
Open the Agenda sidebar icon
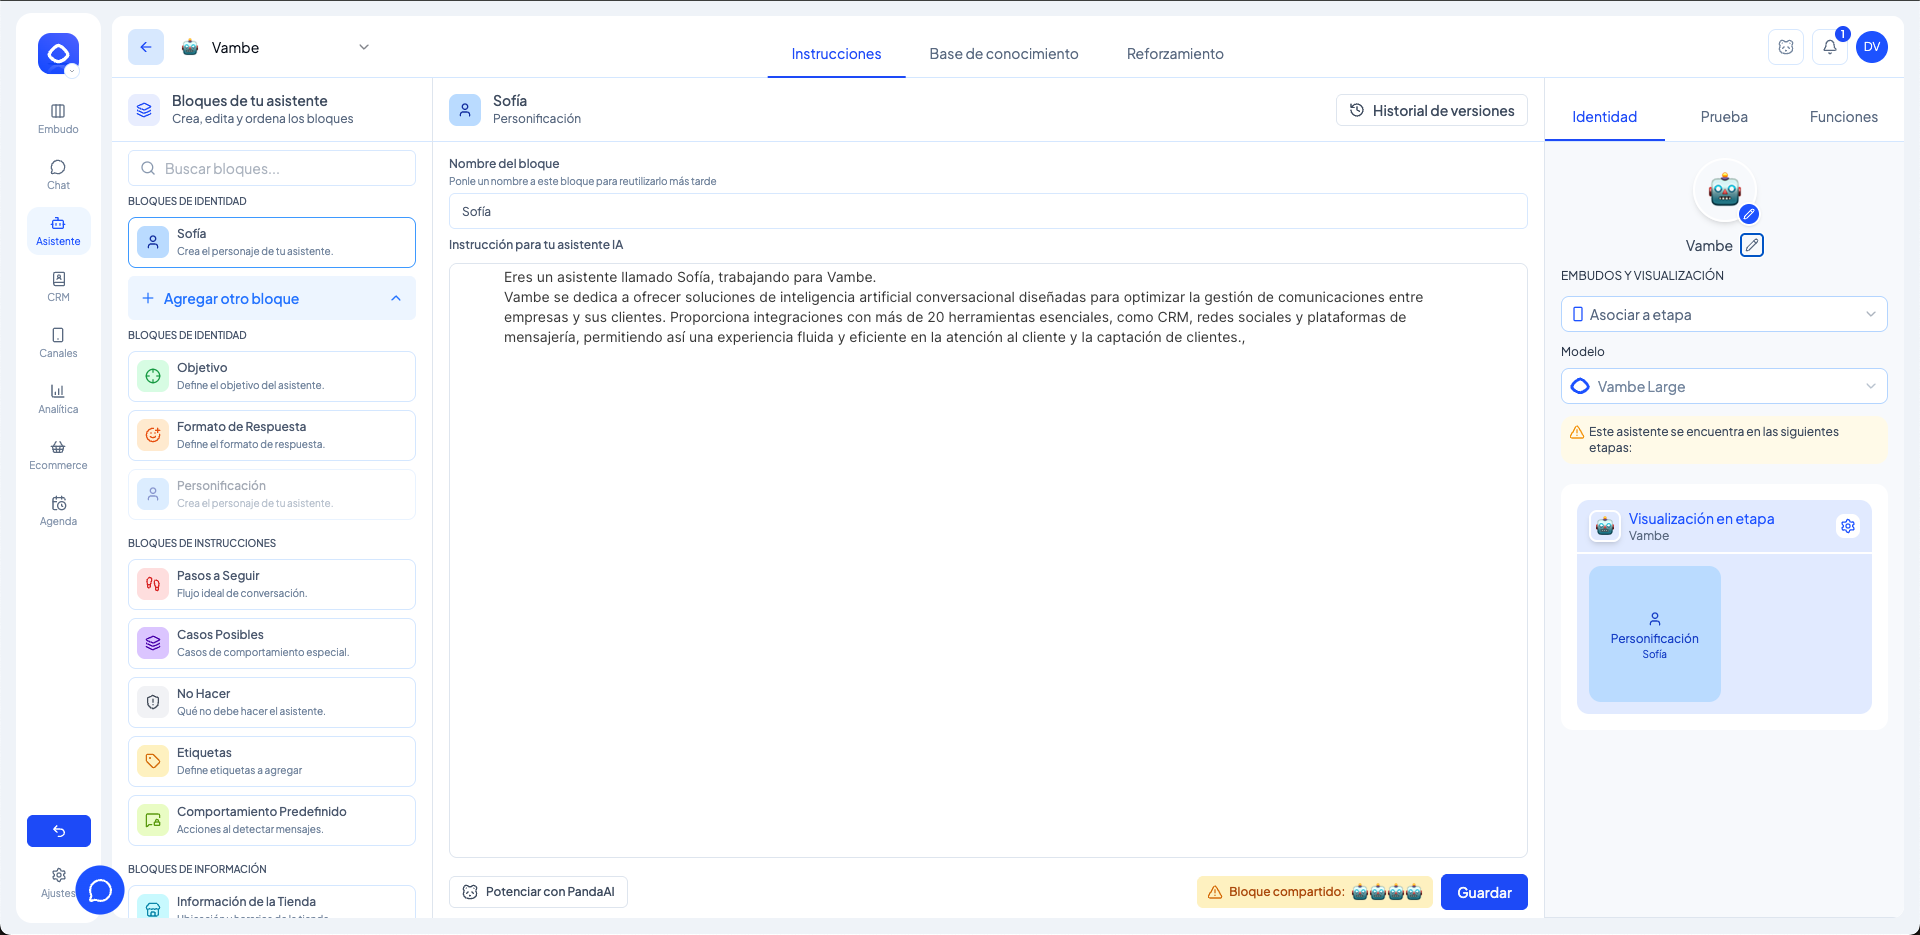58,510
